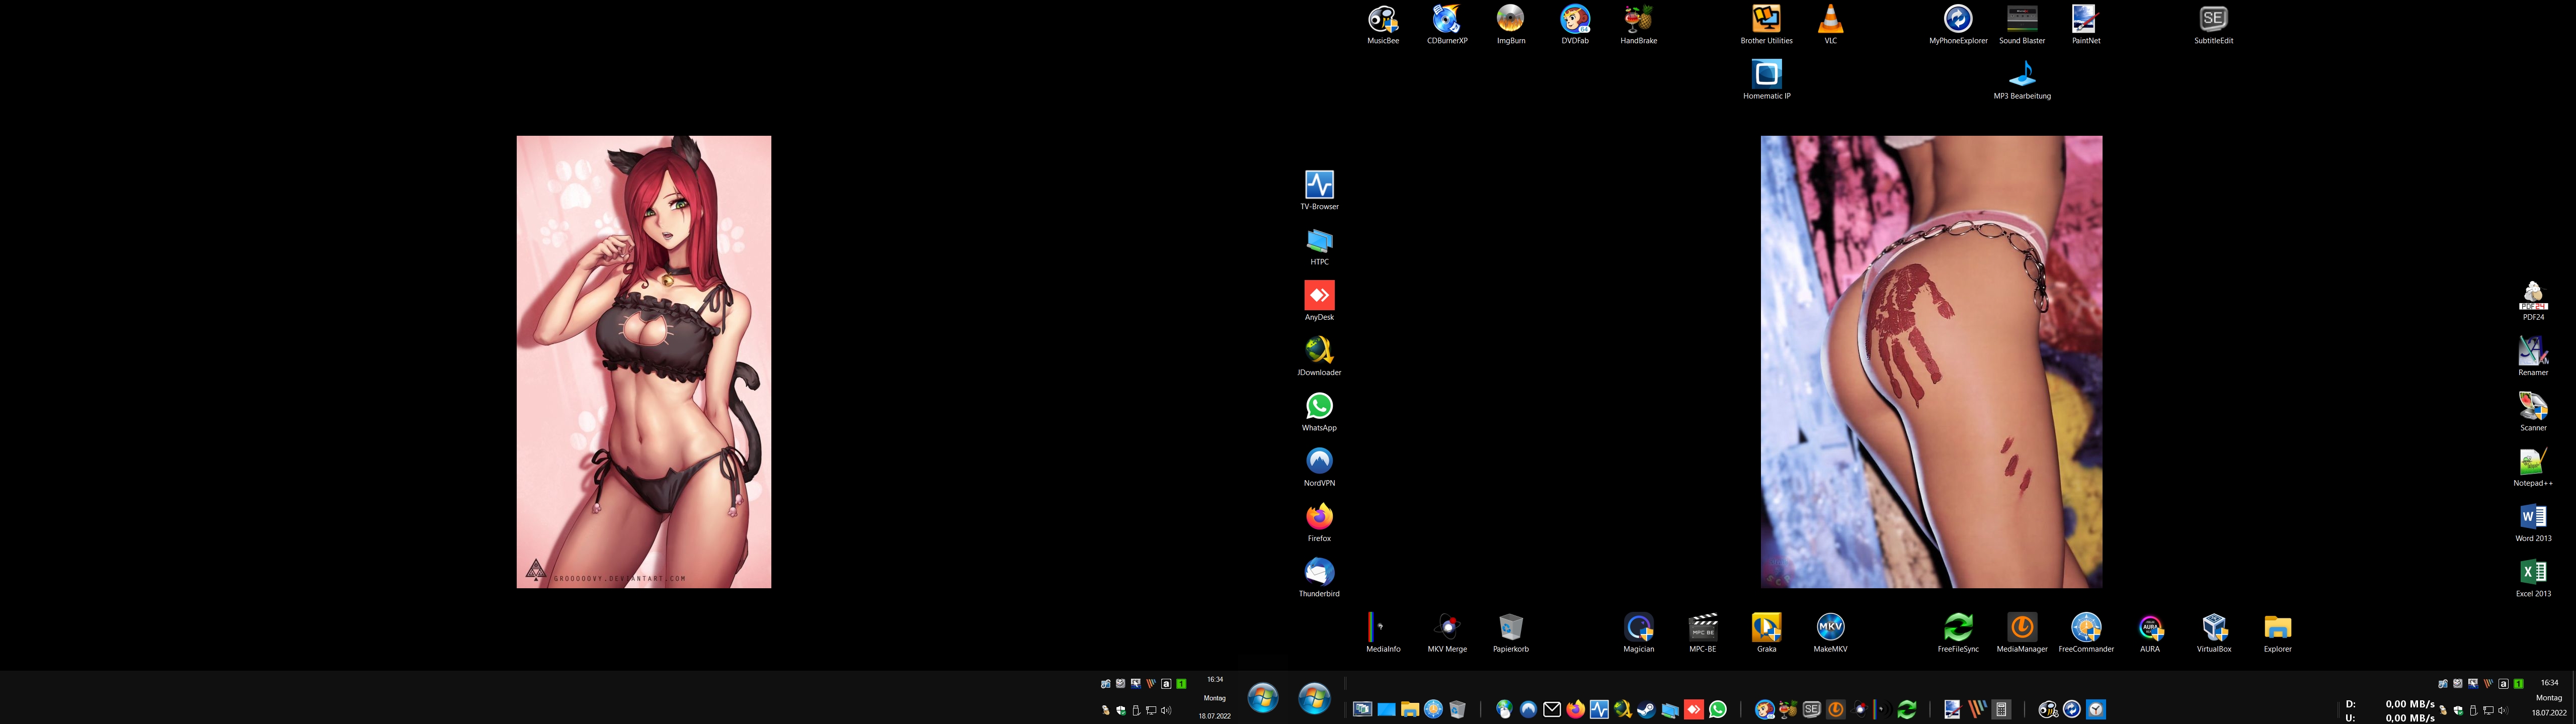Click the download speed 'D: 0,00 MB/s' readout

(x=2390, y=704)
